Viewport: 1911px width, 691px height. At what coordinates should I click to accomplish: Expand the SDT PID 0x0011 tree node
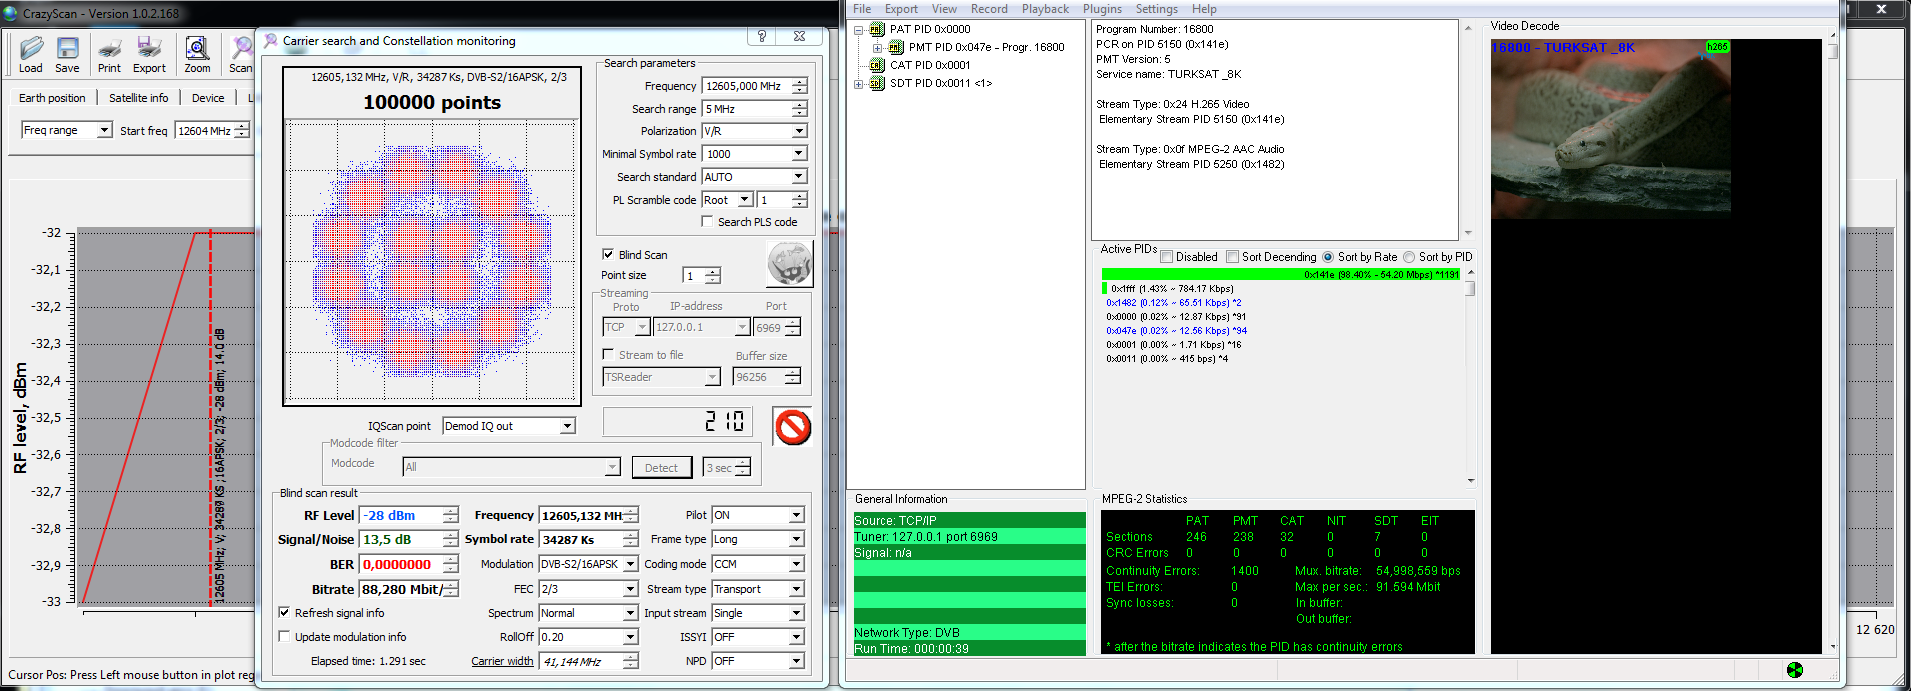(x=858, y=84)
